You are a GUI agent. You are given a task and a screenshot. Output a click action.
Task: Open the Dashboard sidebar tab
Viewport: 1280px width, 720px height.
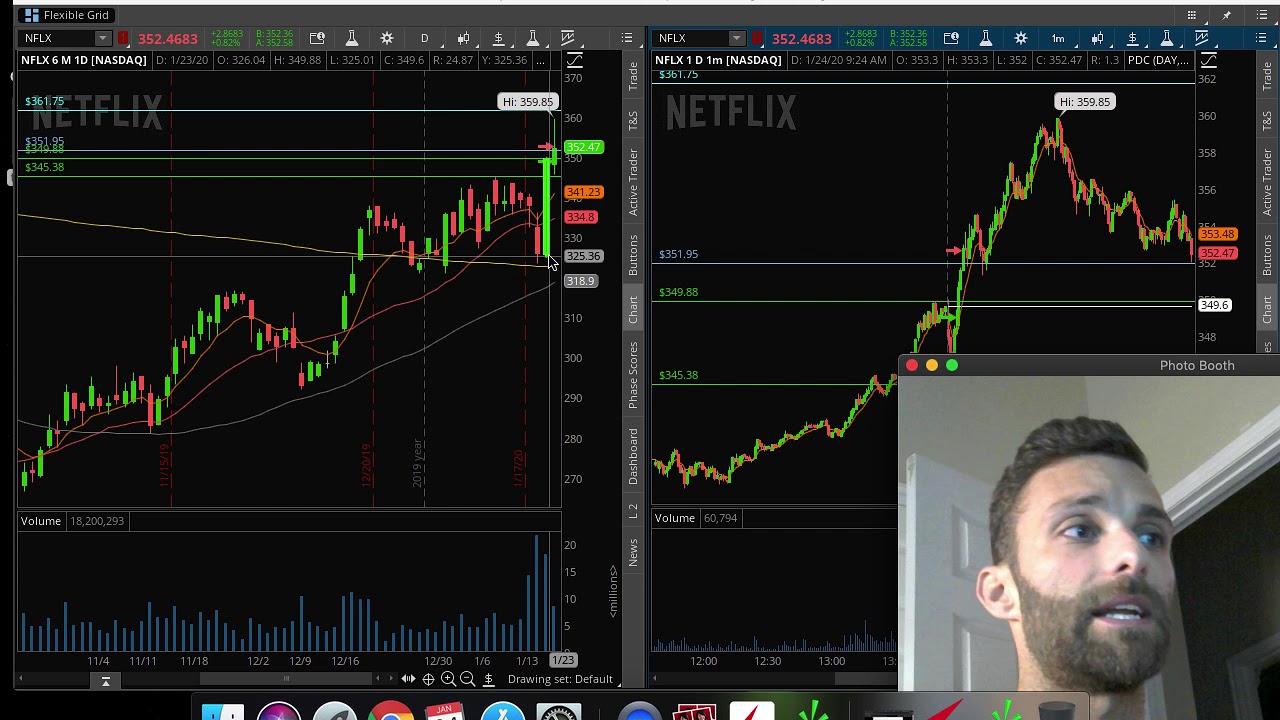633,456
